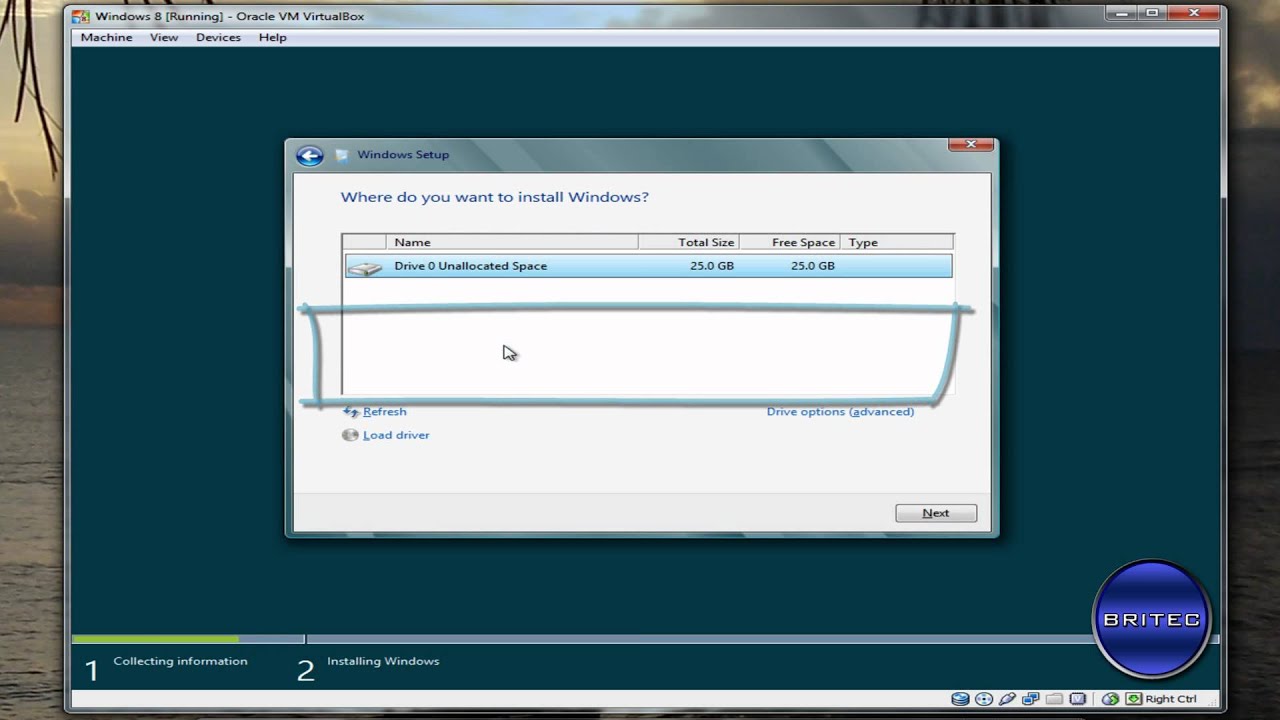Image resolution: width=1280 pixels, height=720 pixels.
Task: Minimize the VirtualBox window
Action: 1122,13
